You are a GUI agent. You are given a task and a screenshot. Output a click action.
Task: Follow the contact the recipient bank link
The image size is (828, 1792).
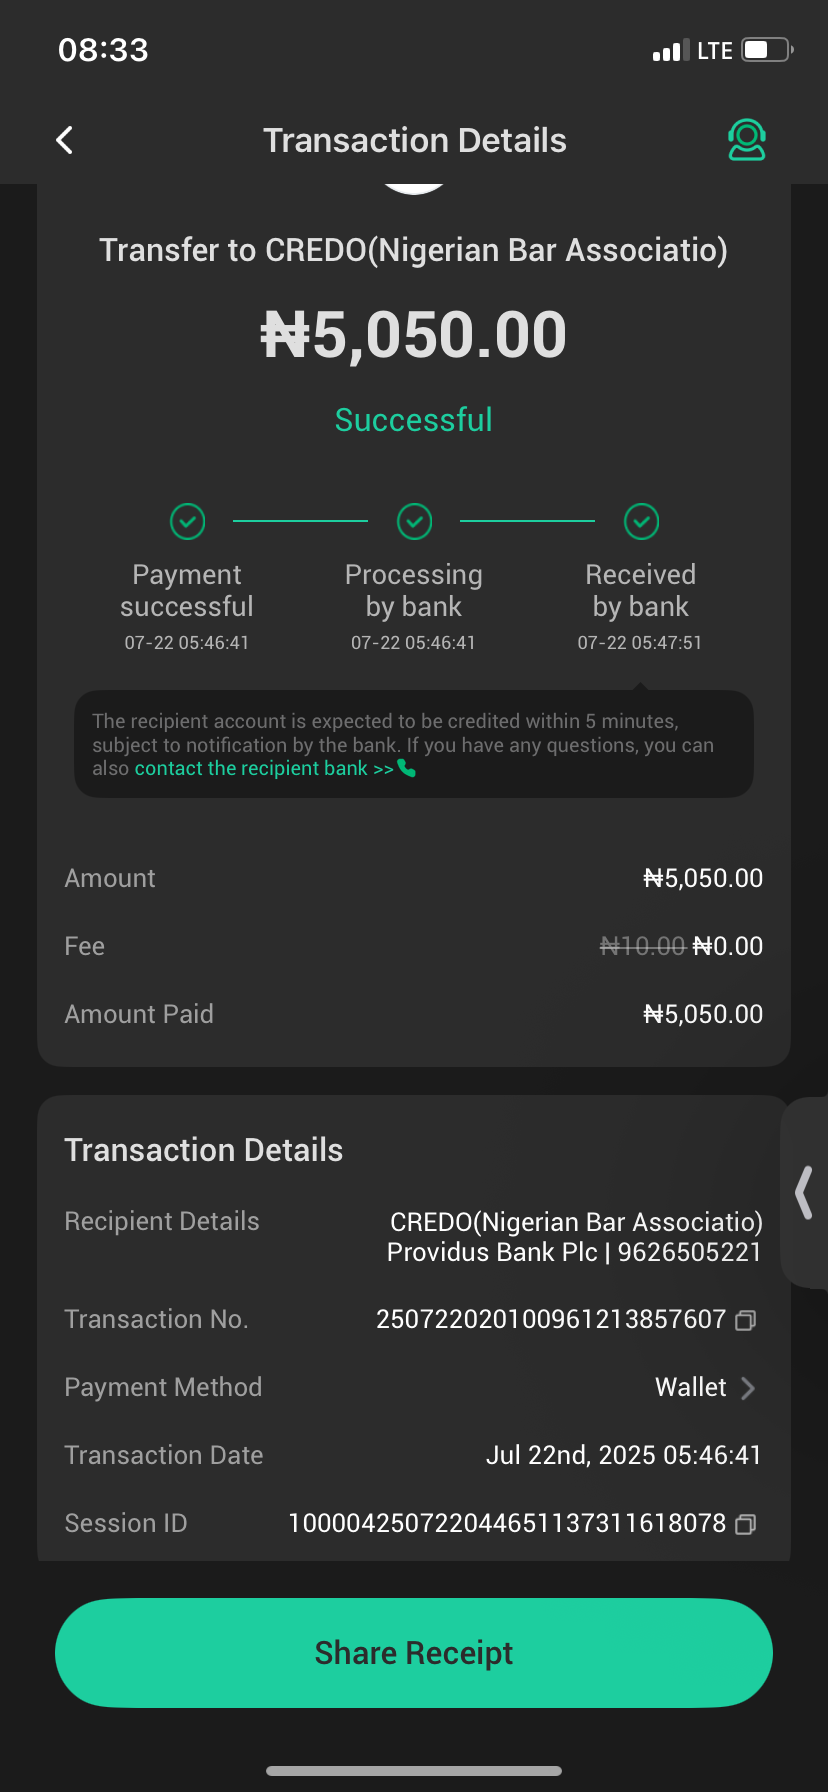click(x=264, y=768)
